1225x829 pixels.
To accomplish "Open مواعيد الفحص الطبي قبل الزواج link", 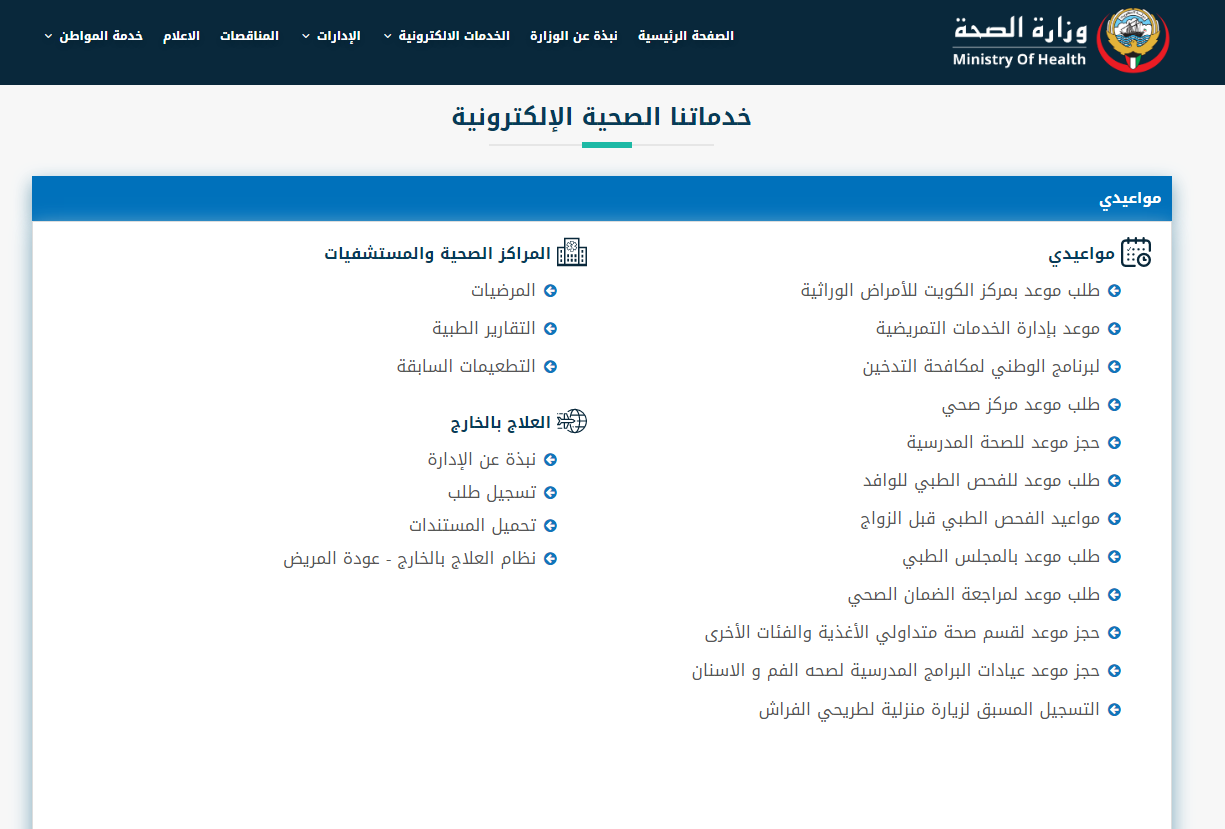I will [980, 519].
